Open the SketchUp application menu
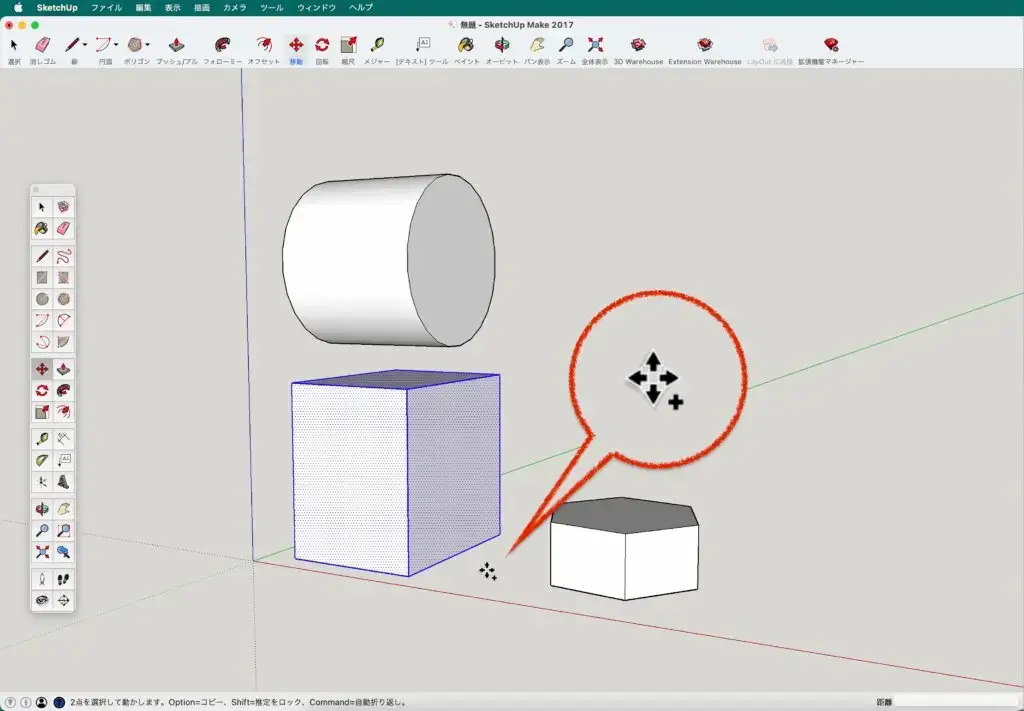The width and height of the screenshot is (1024, 711). tap(57, 8)
